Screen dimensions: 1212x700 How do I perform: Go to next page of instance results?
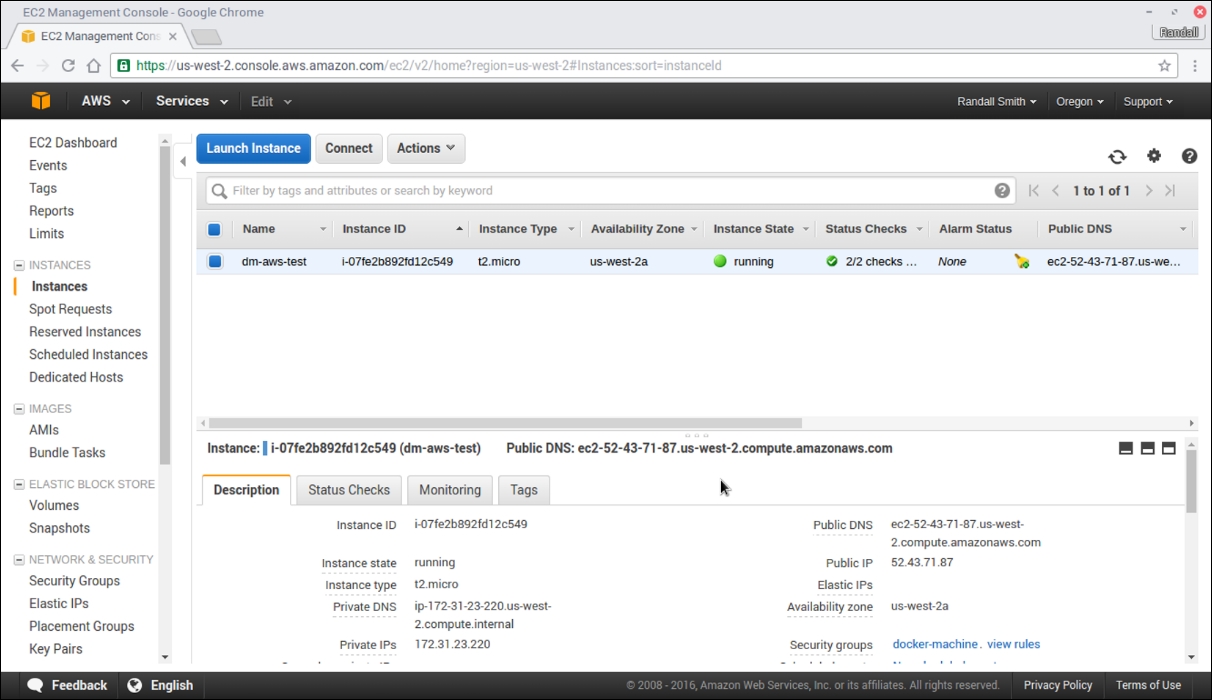click(1149, 191)
